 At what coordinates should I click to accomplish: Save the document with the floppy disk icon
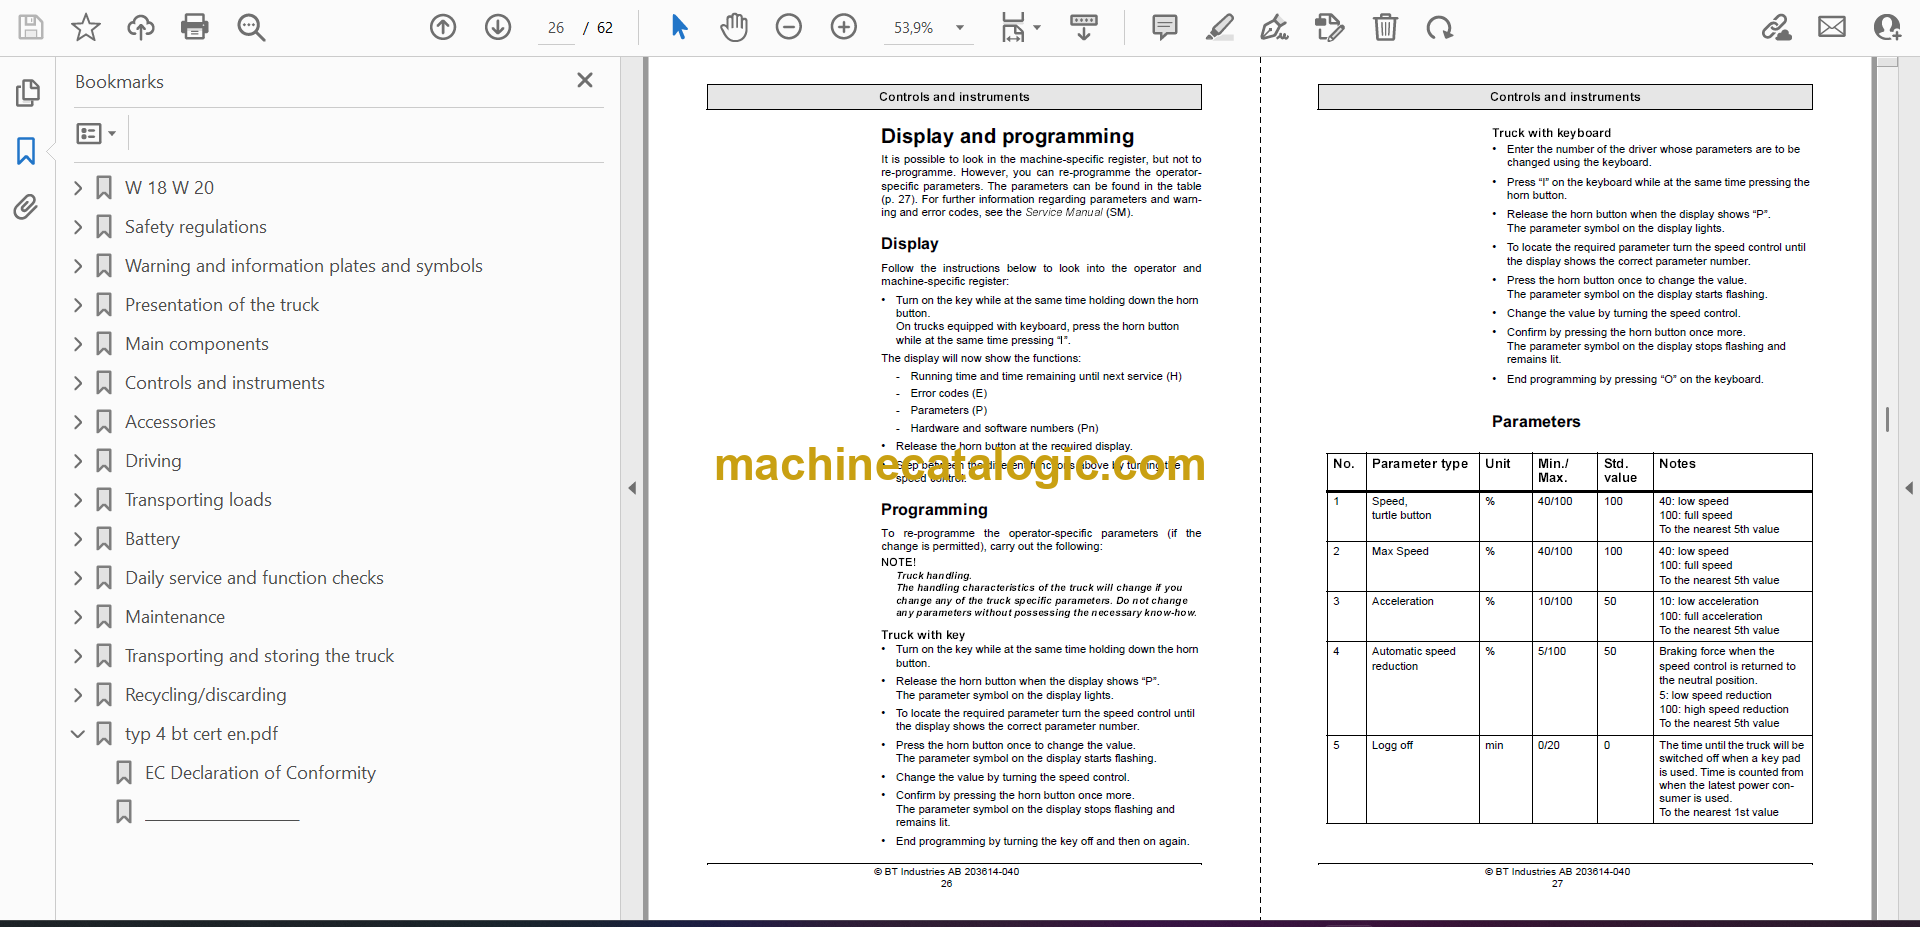point(31,27)
